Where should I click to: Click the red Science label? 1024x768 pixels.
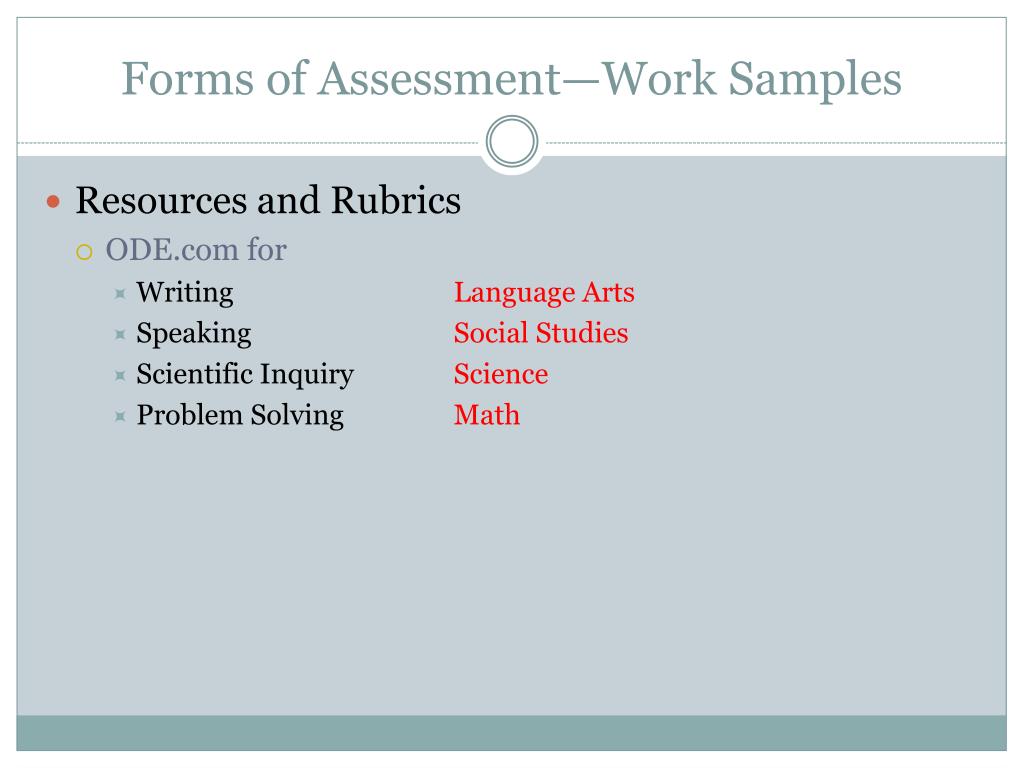(501, 374)
